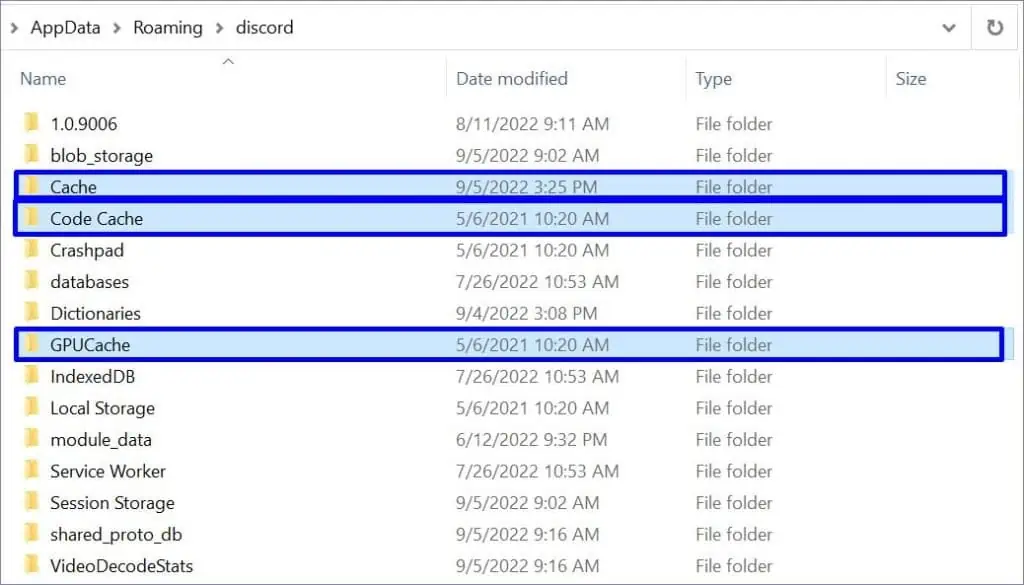The image size is (1024, 585).
Task: Sort files by the Date modified column
Action: [514, 79]
